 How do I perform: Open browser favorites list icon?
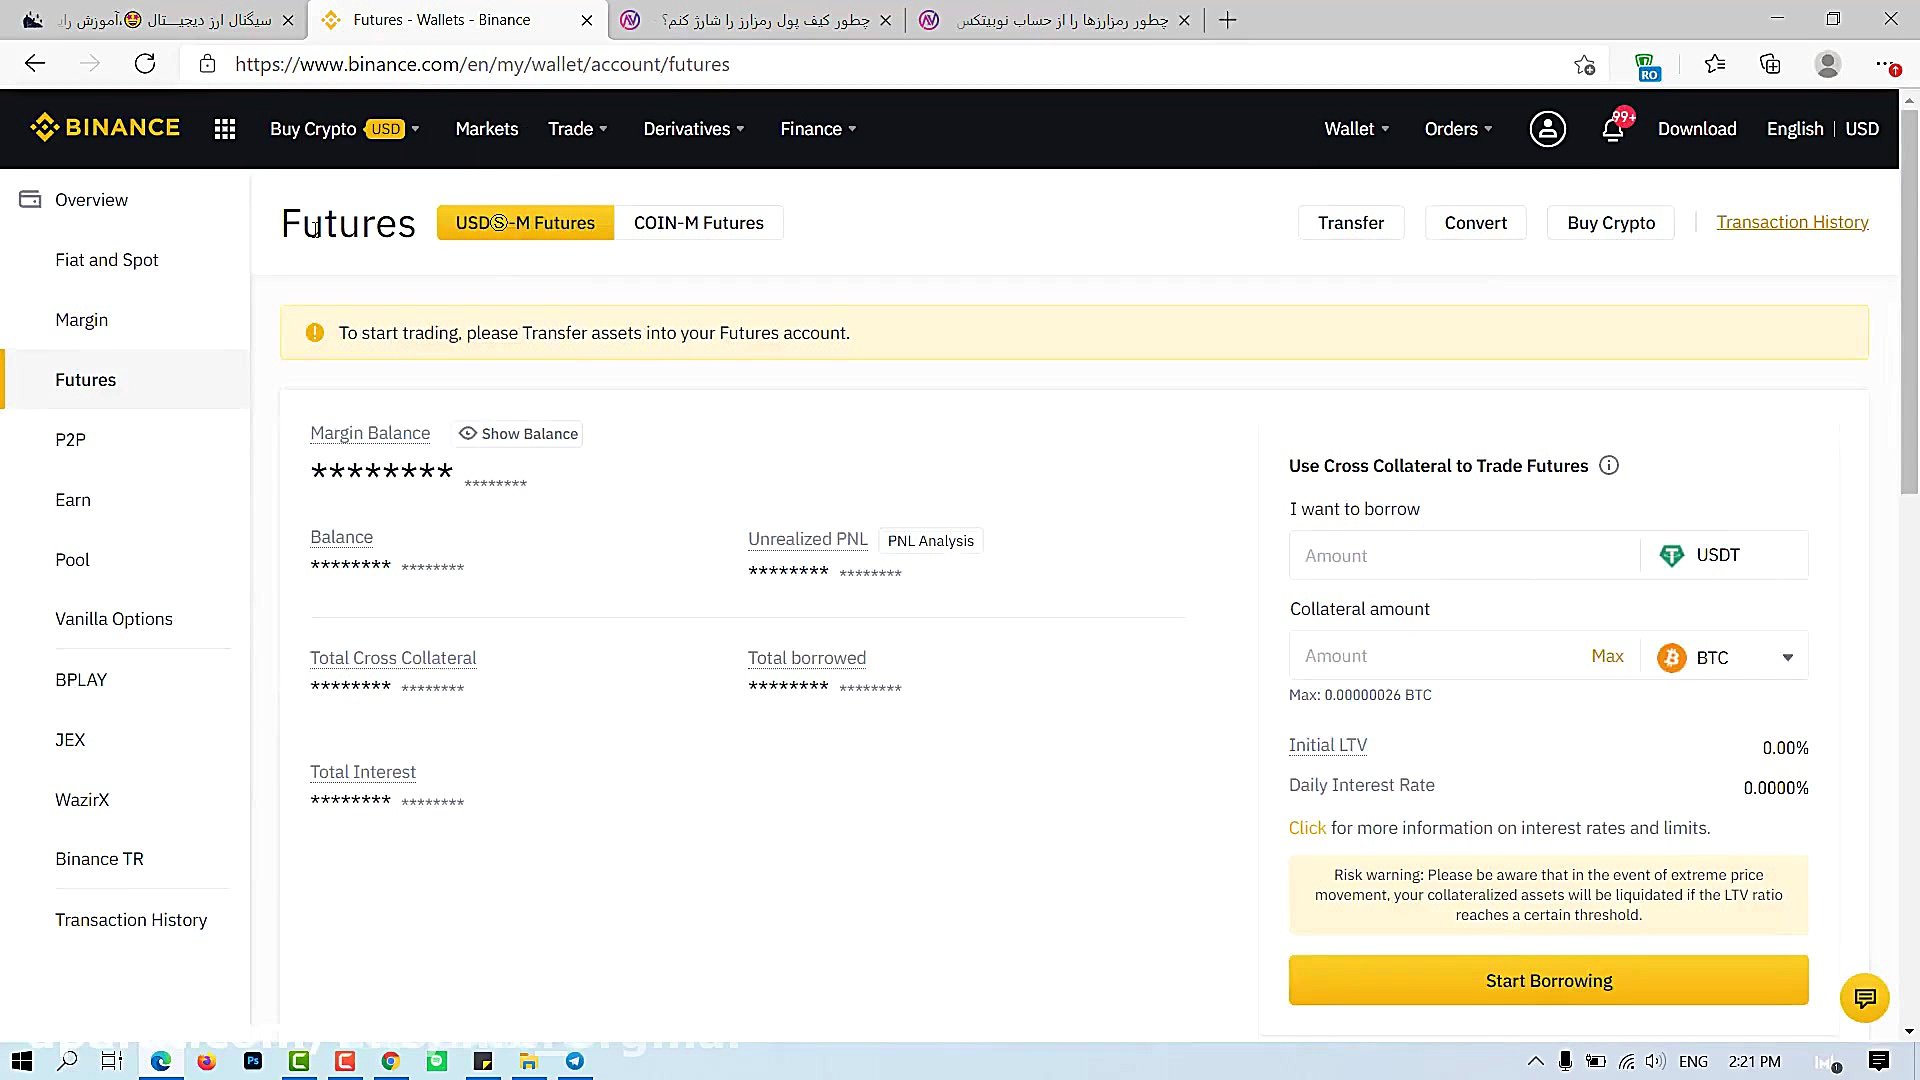(x=1715, y=64)
